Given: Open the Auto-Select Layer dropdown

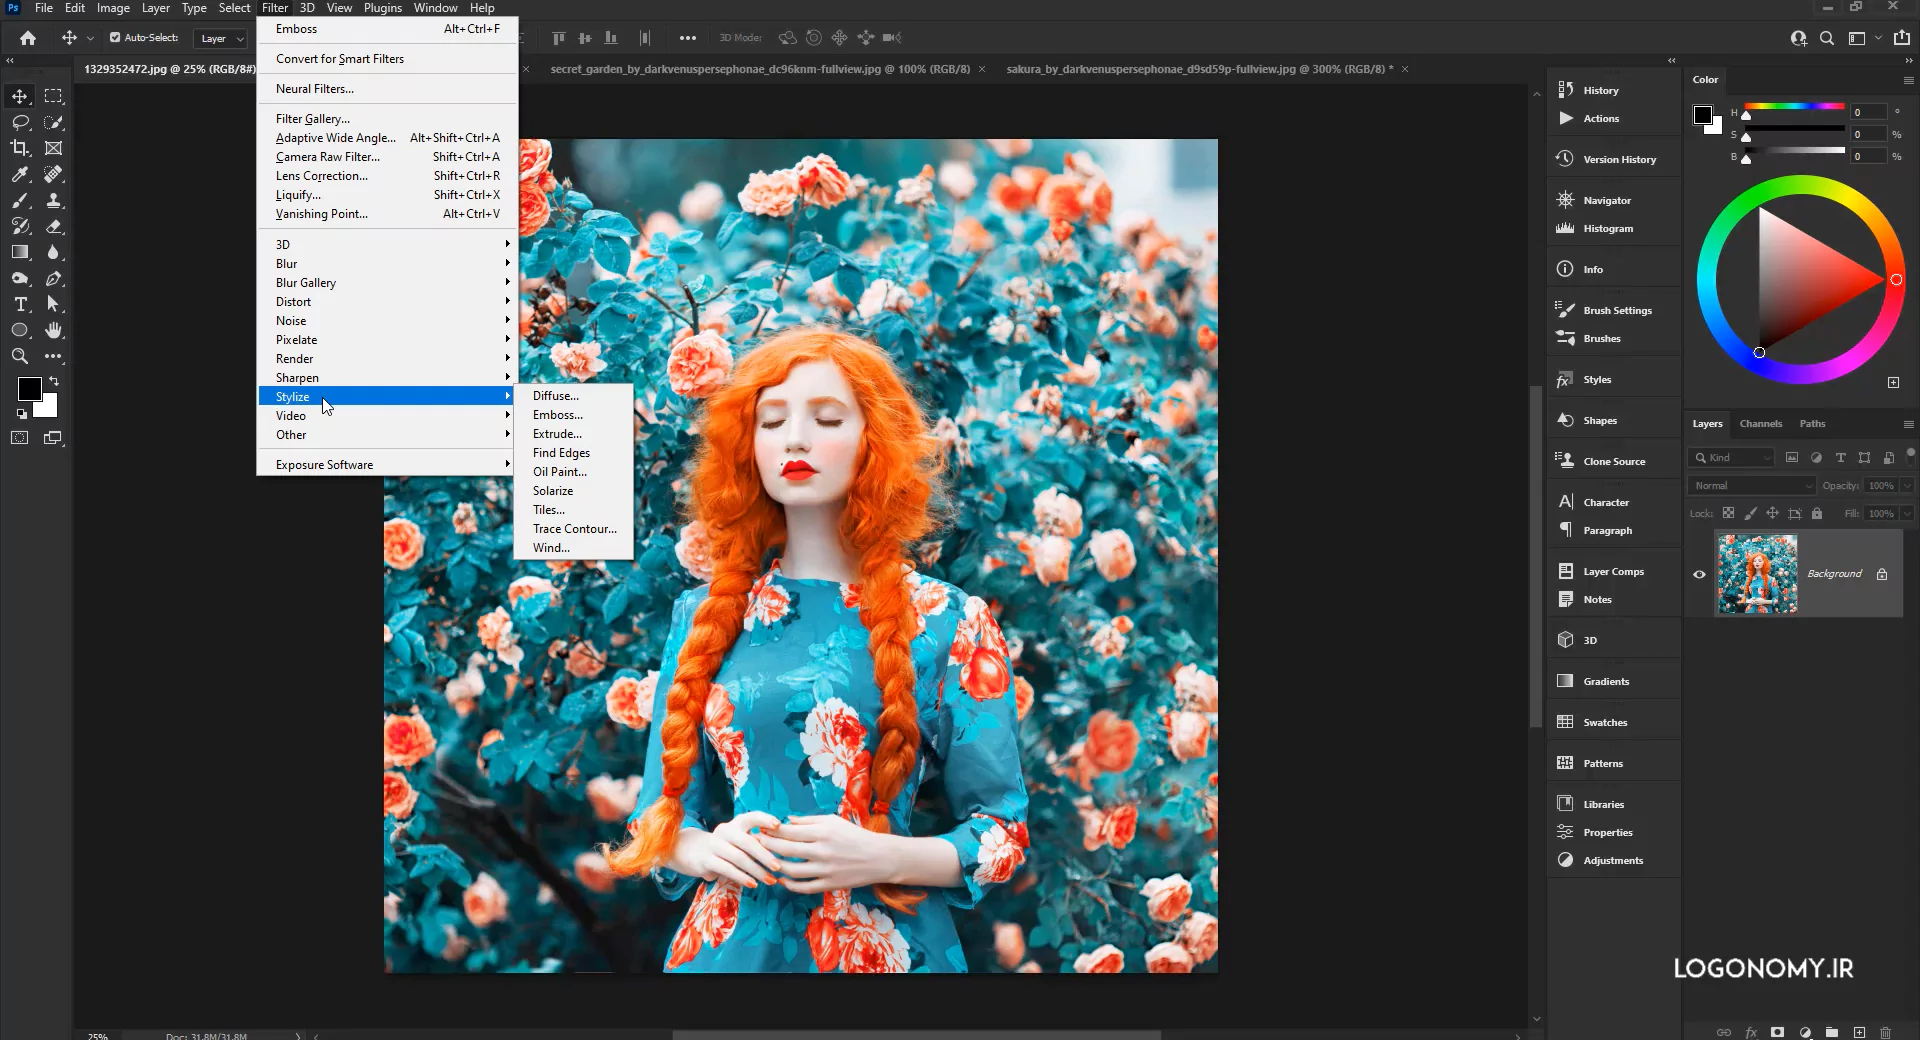Looking at the screenshot, I should click(x=221, y=39).
